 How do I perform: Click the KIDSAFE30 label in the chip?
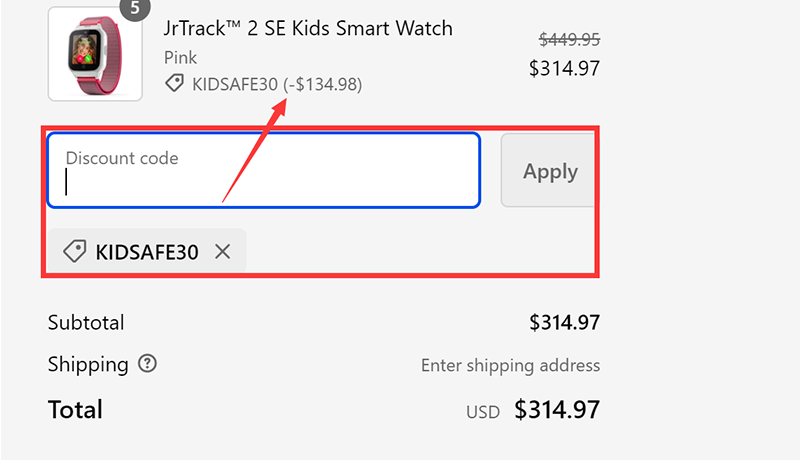[x=147, y=252]
